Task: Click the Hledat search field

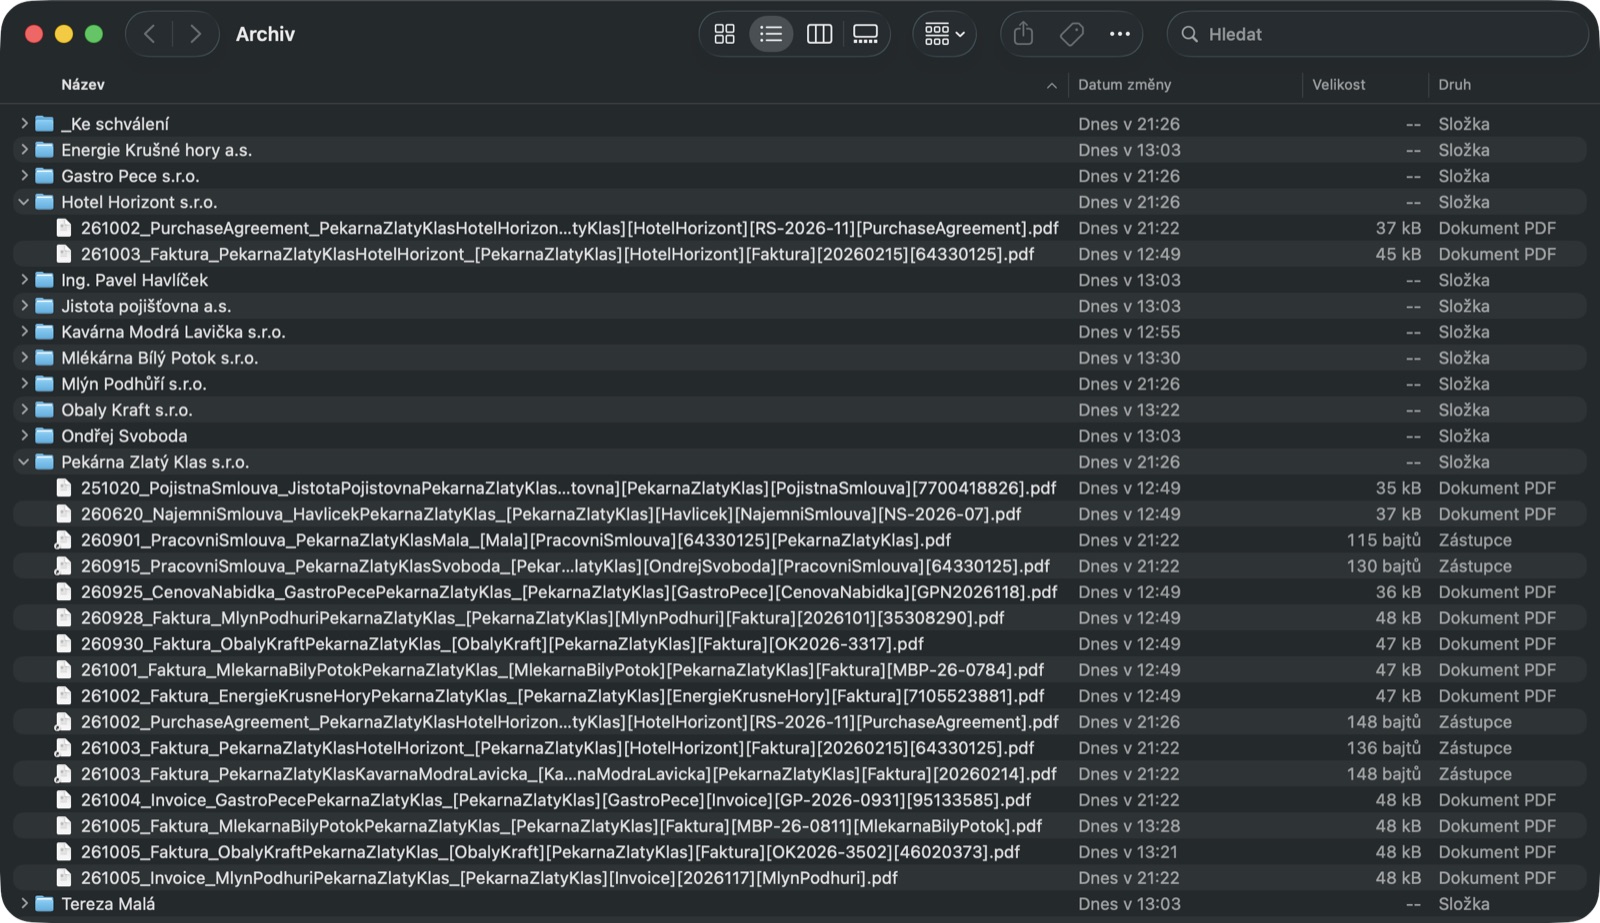Action: (x=1377, y=34)
